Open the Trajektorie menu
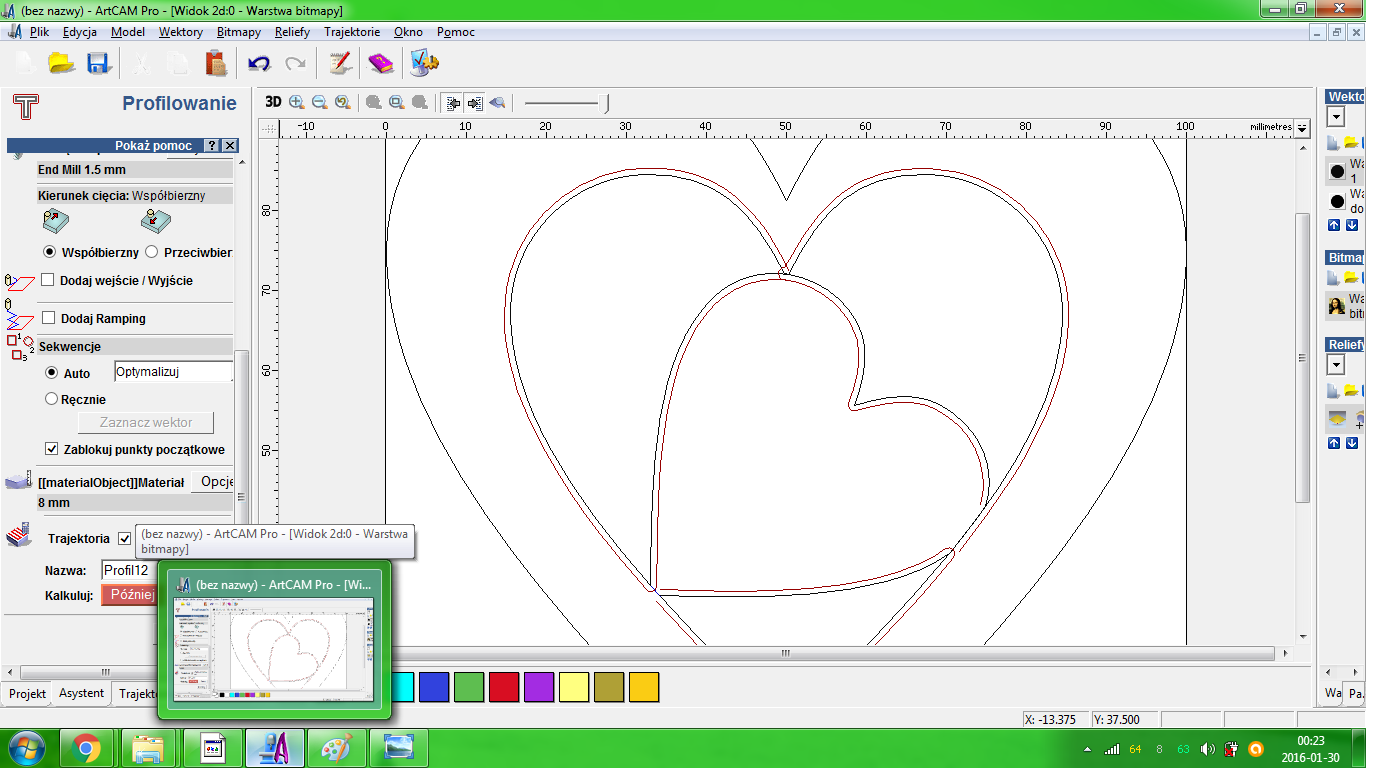Viewport: 1389px width, 768px height. point(352,32)
